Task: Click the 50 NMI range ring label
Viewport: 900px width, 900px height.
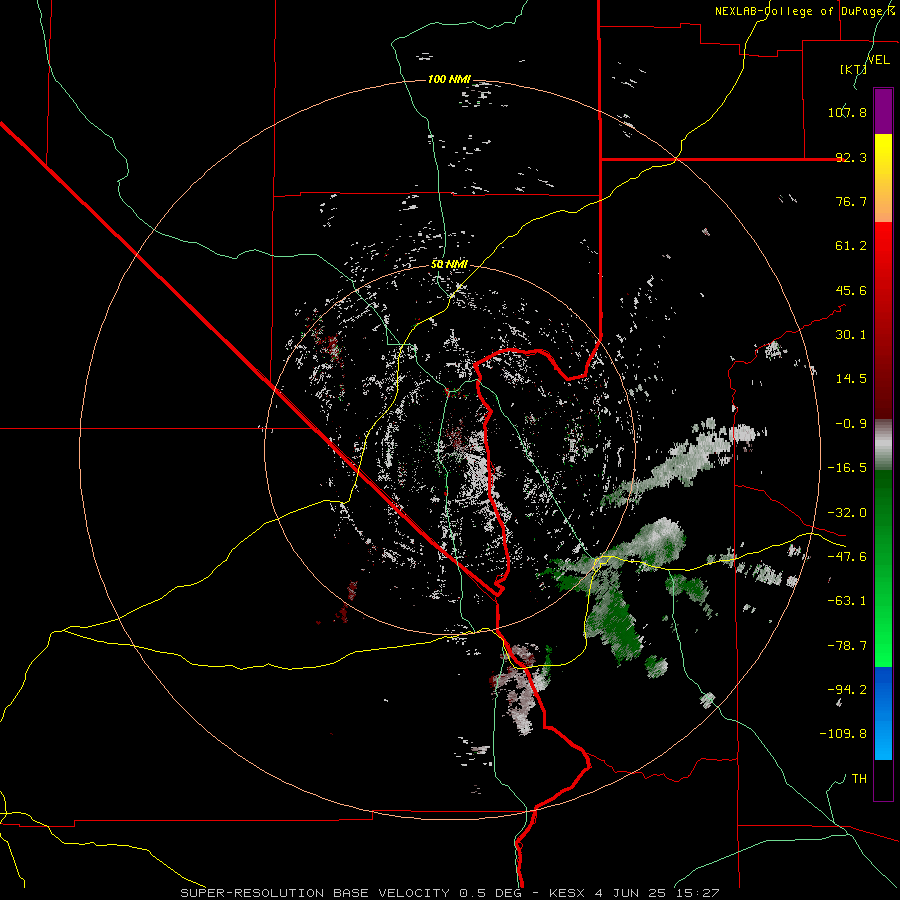Action: click(x=449, y=265)
